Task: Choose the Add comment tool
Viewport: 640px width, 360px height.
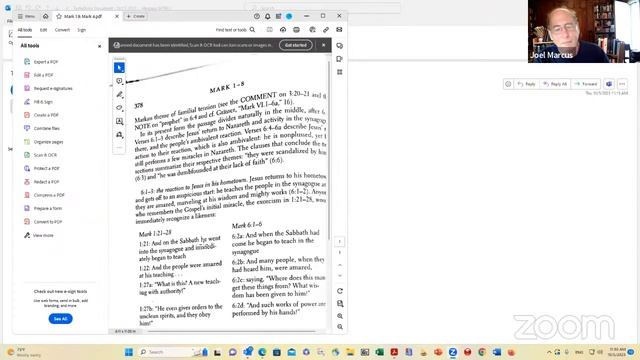Action: pyautogui.click(x=119, y=81)
